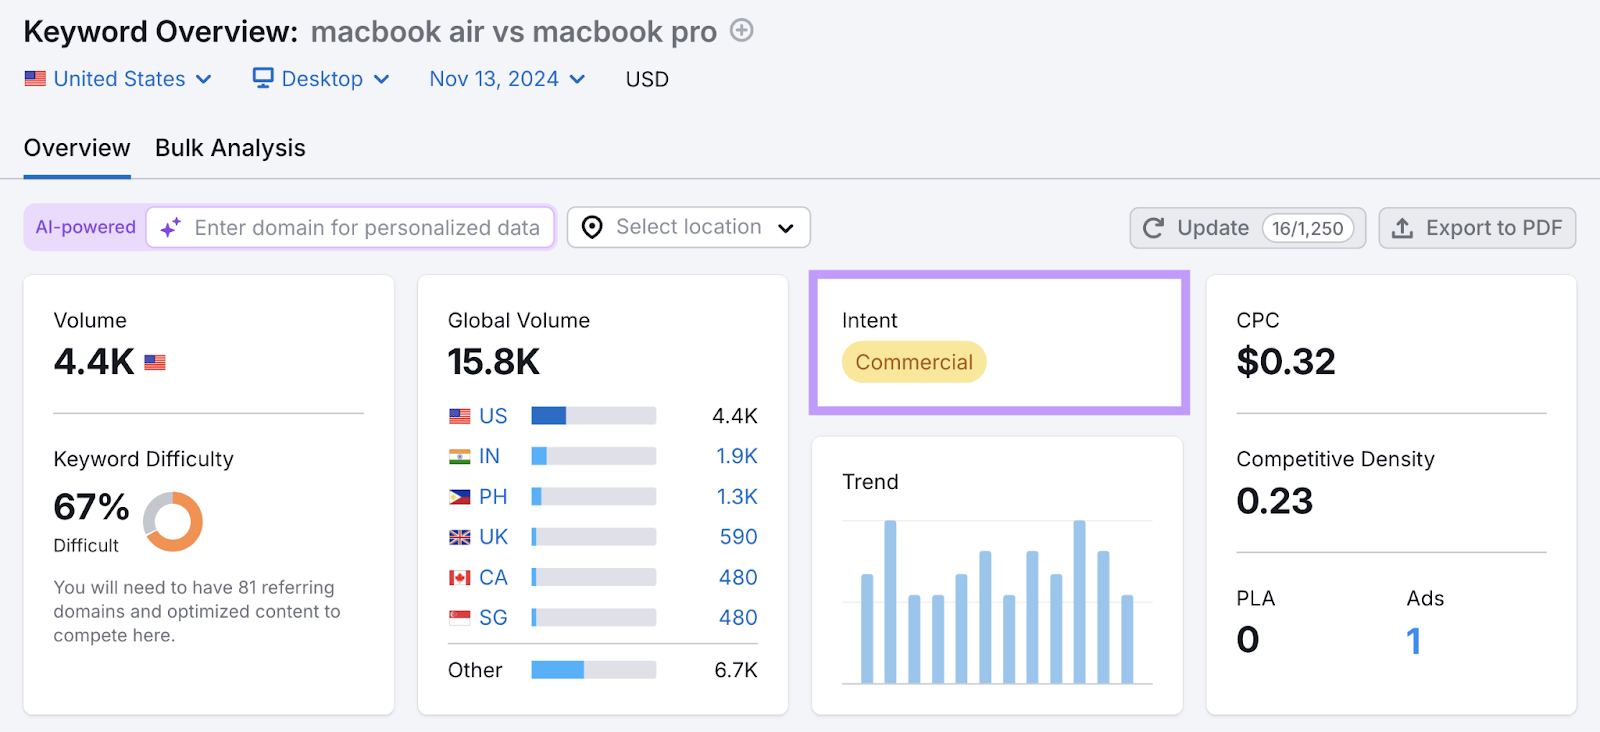This screenshot has width=1600, height=732.
Task: Click the location pin icon
Action: (592, 228)
